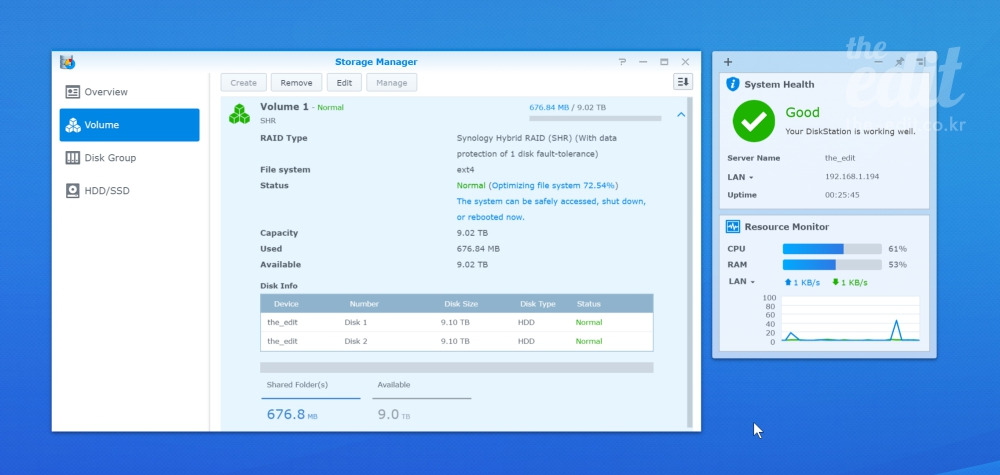This screenshot has width=1000, height=475.
Task: Click the Remove volume button
Action: coord(297,82)
